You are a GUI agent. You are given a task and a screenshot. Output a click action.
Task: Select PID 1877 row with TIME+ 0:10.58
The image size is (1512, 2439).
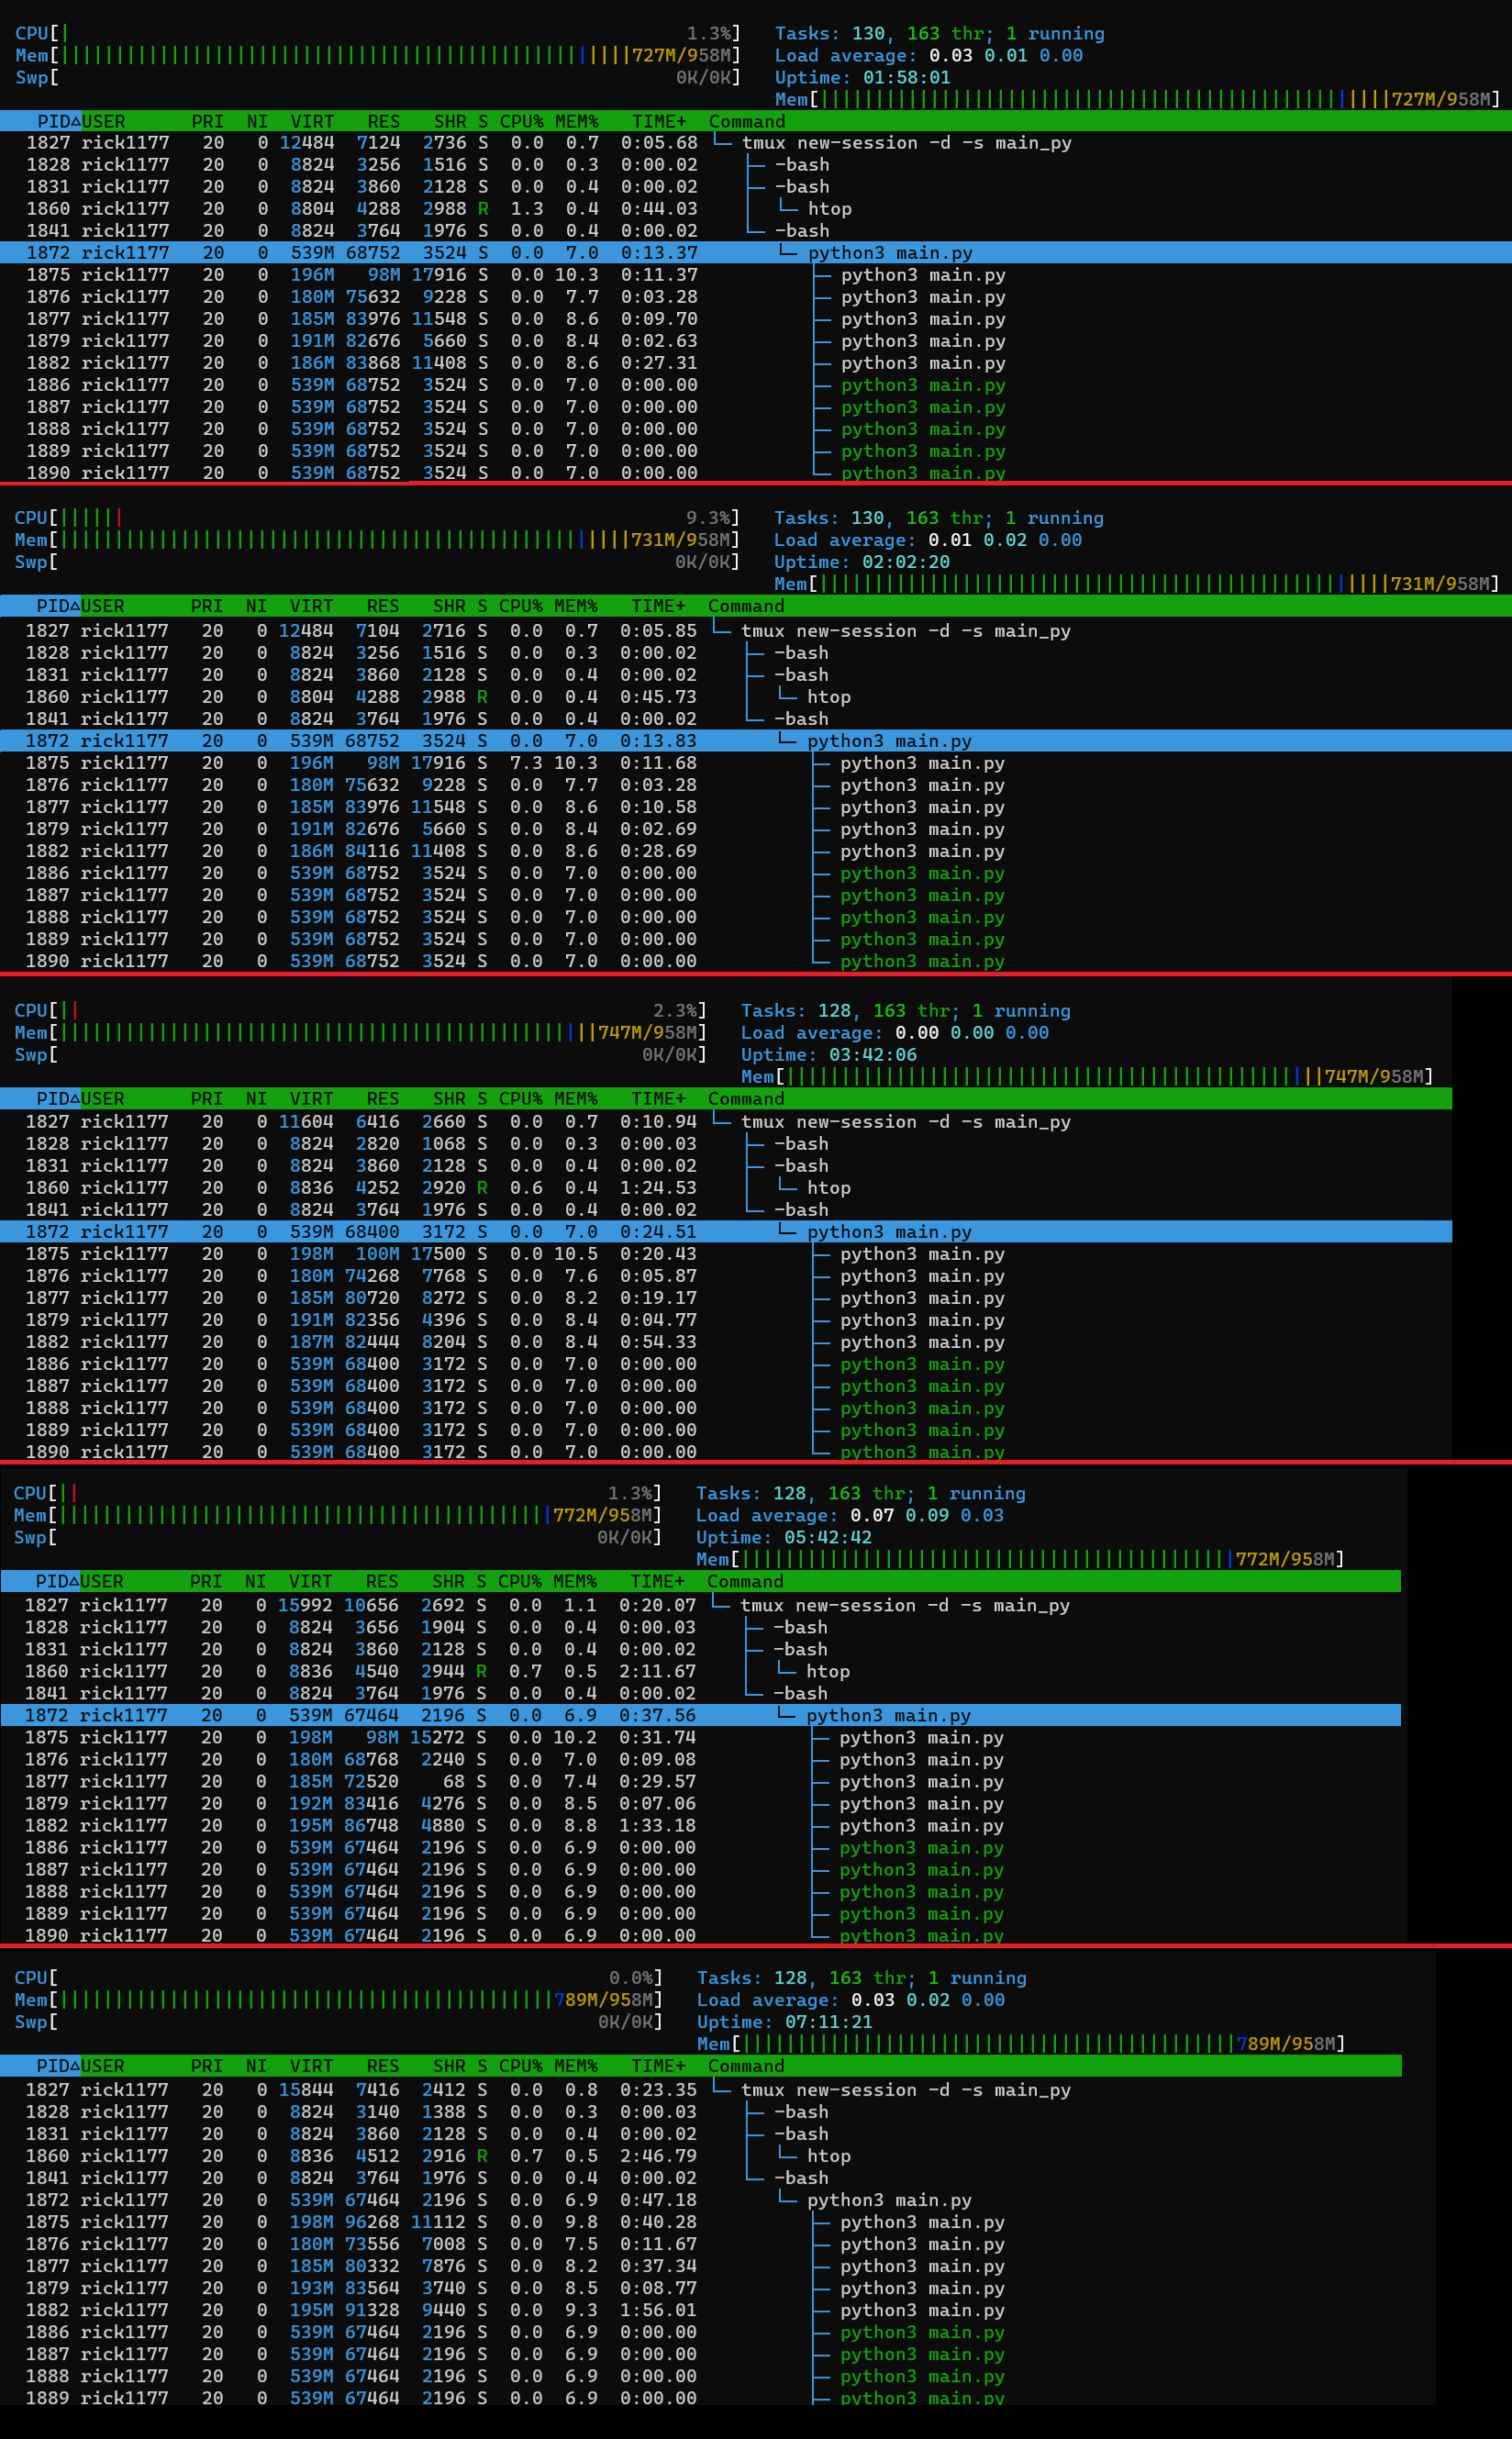click(x=756, y=807)
